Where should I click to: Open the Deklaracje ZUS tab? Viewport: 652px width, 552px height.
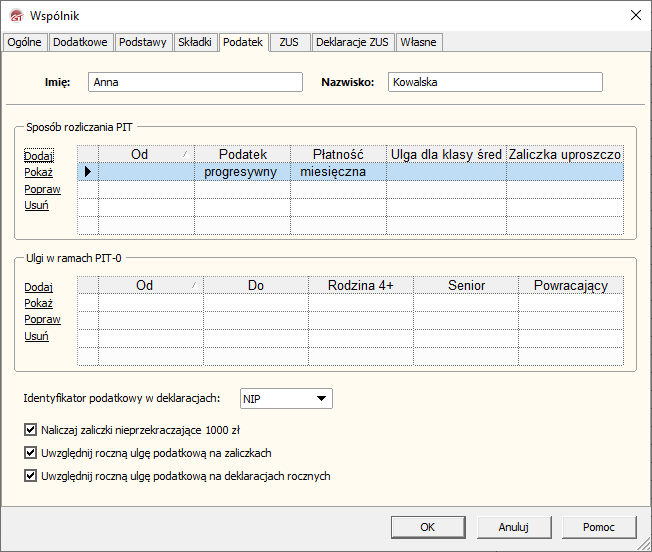(x=352, y=42)
